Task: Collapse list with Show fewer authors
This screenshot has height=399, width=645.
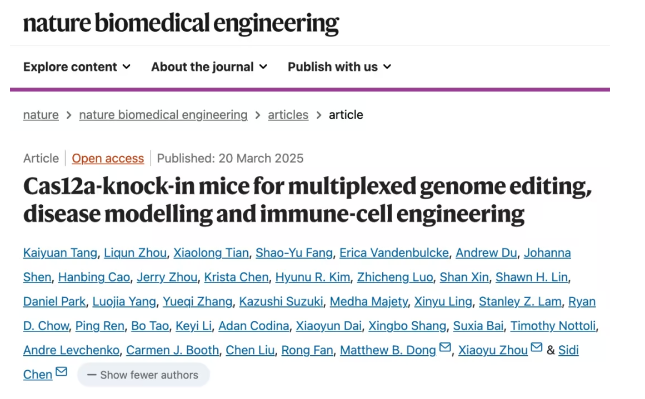Action: [x=143, y=375]
